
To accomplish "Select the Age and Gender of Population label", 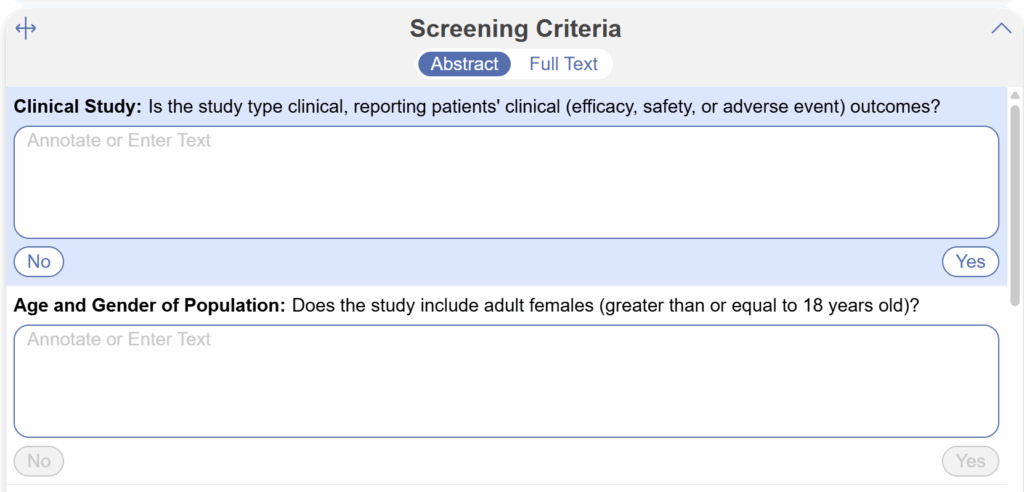I will click(x=150, y=306).
